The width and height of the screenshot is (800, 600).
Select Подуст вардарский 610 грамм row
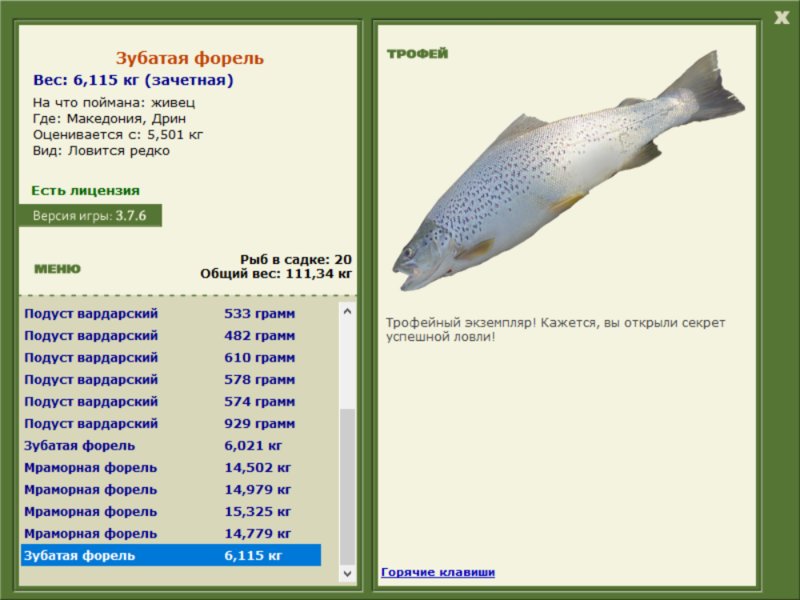(171, 357)
